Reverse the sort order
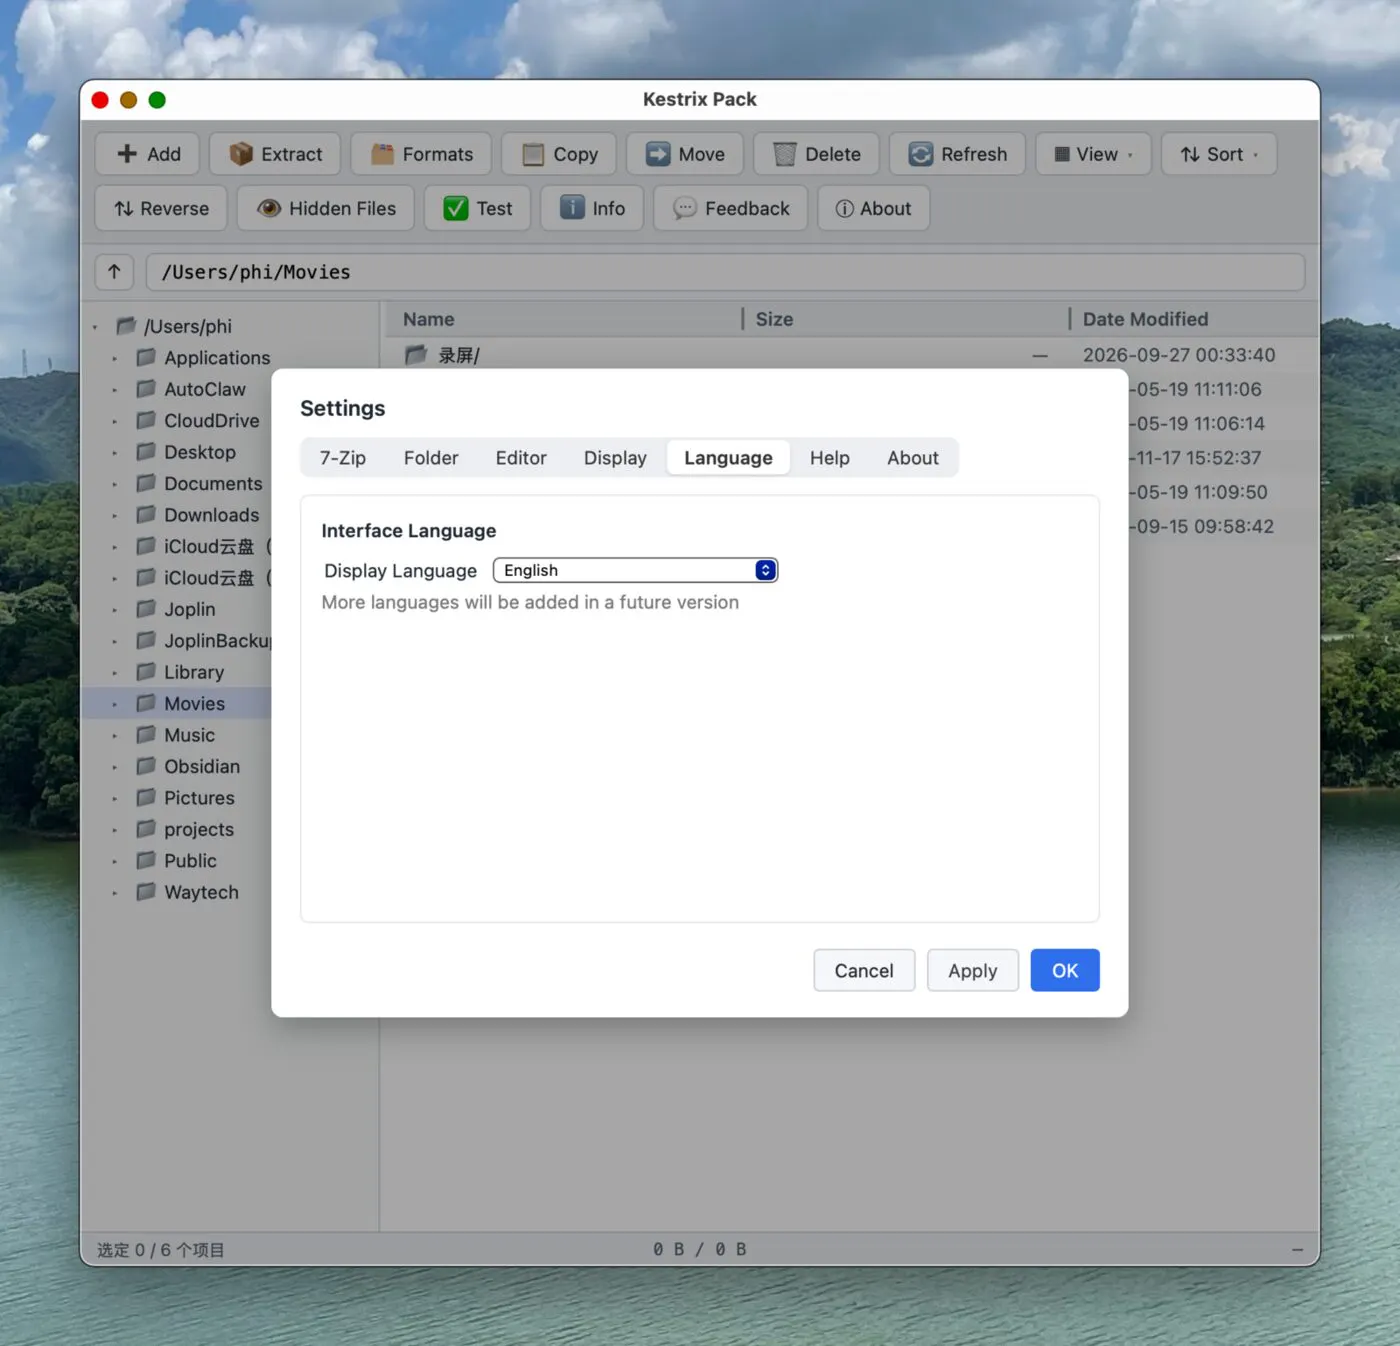The height and width of the screenshot is (1346, 1400). [161, 208]
